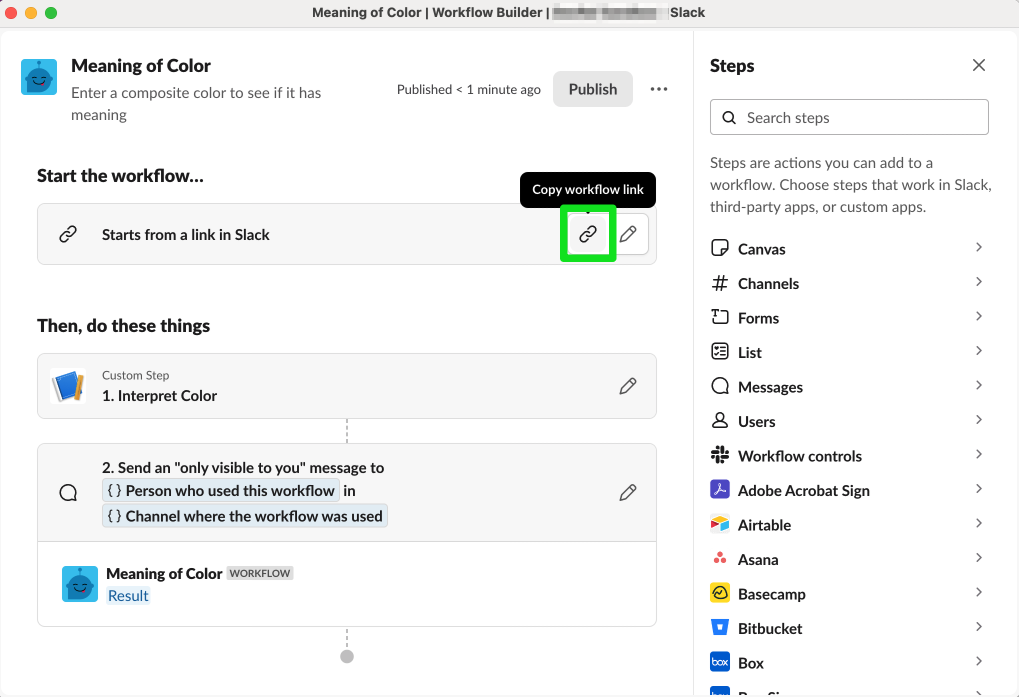The width and height of the screenshot is (1019, 697).
Task: Open the workflow overflow options menu
Action: 659,89
